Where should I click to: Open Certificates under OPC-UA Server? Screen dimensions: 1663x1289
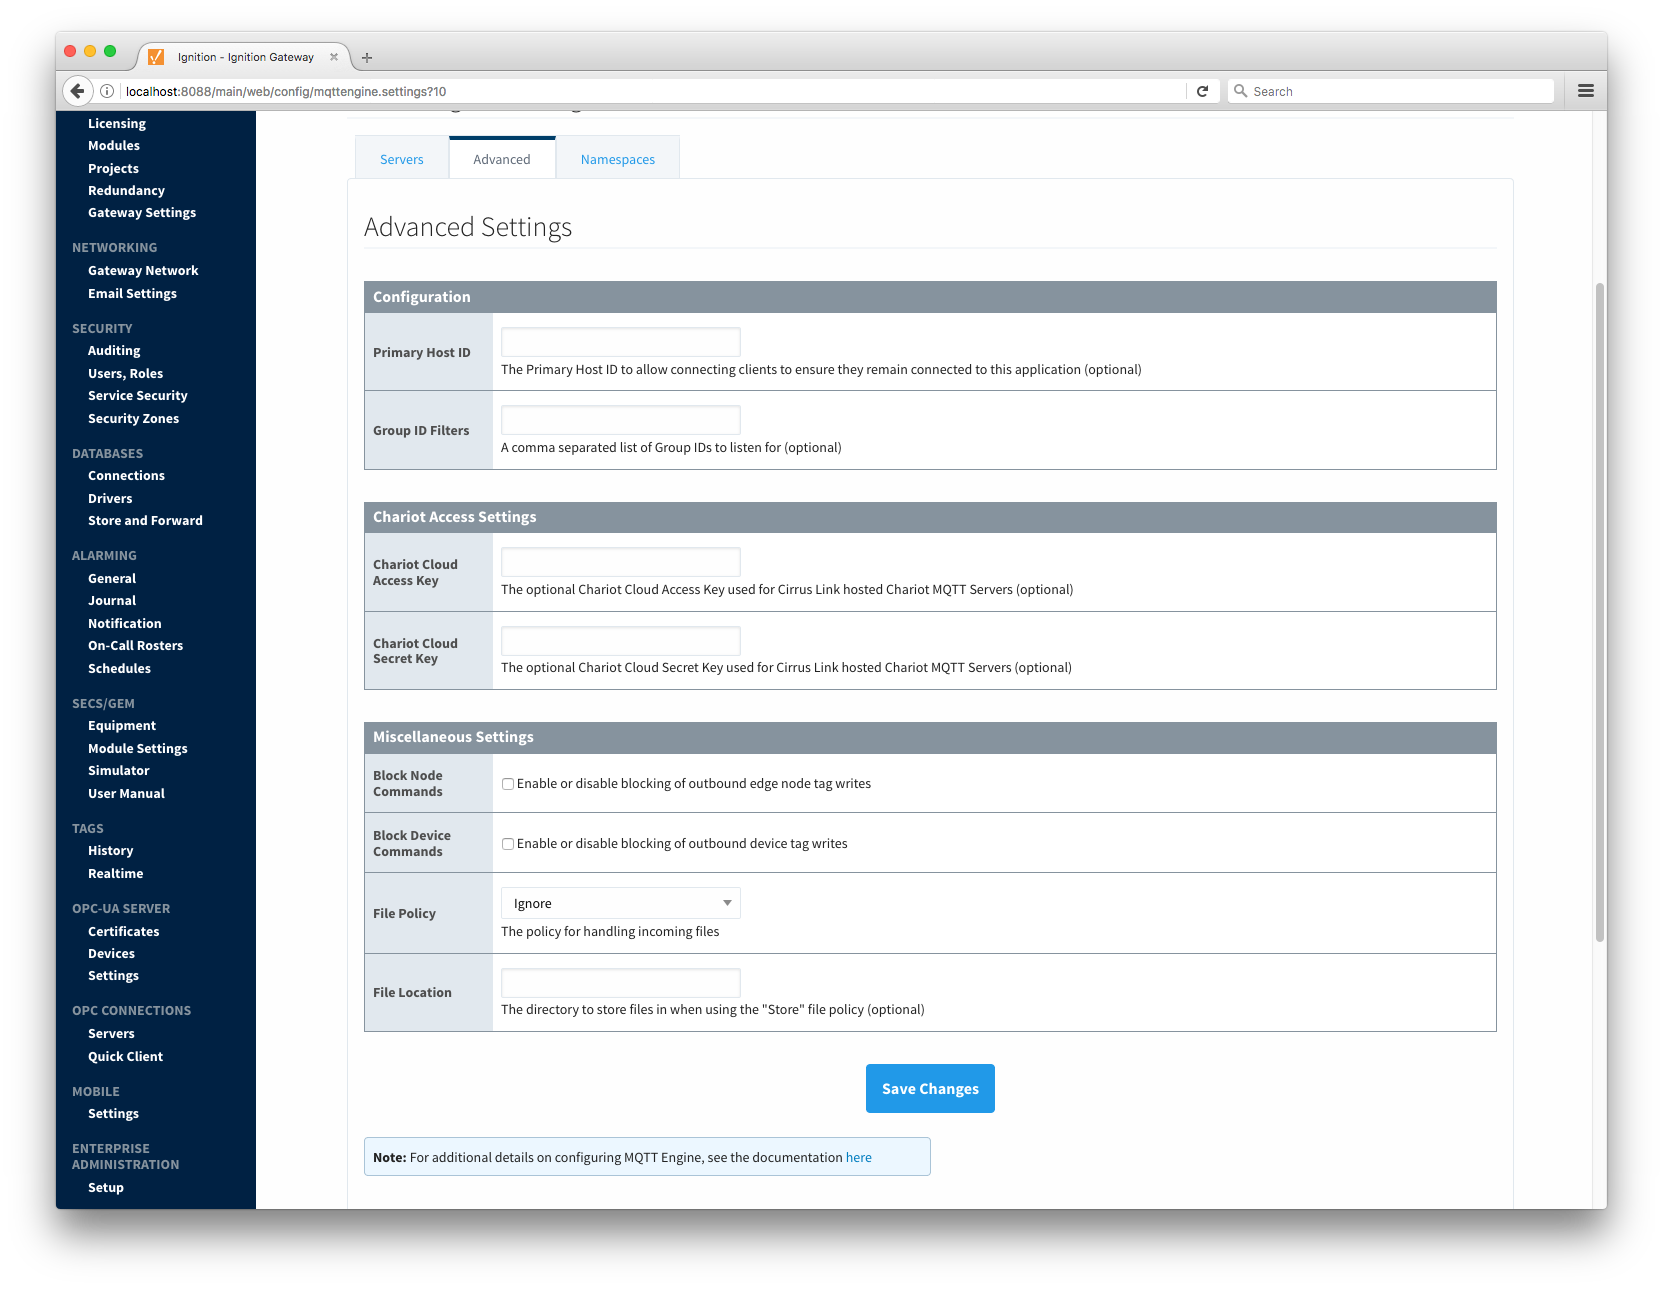click(x=123, y=931)
